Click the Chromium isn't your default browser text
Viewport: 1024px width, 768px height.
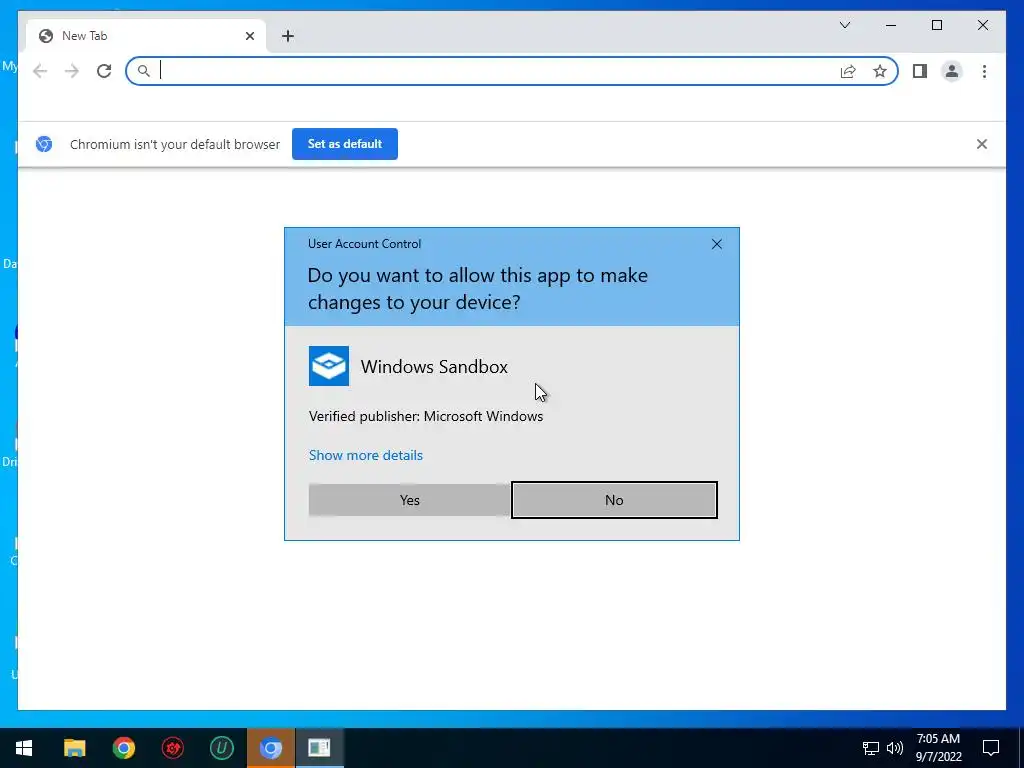(x=175, y=144)
